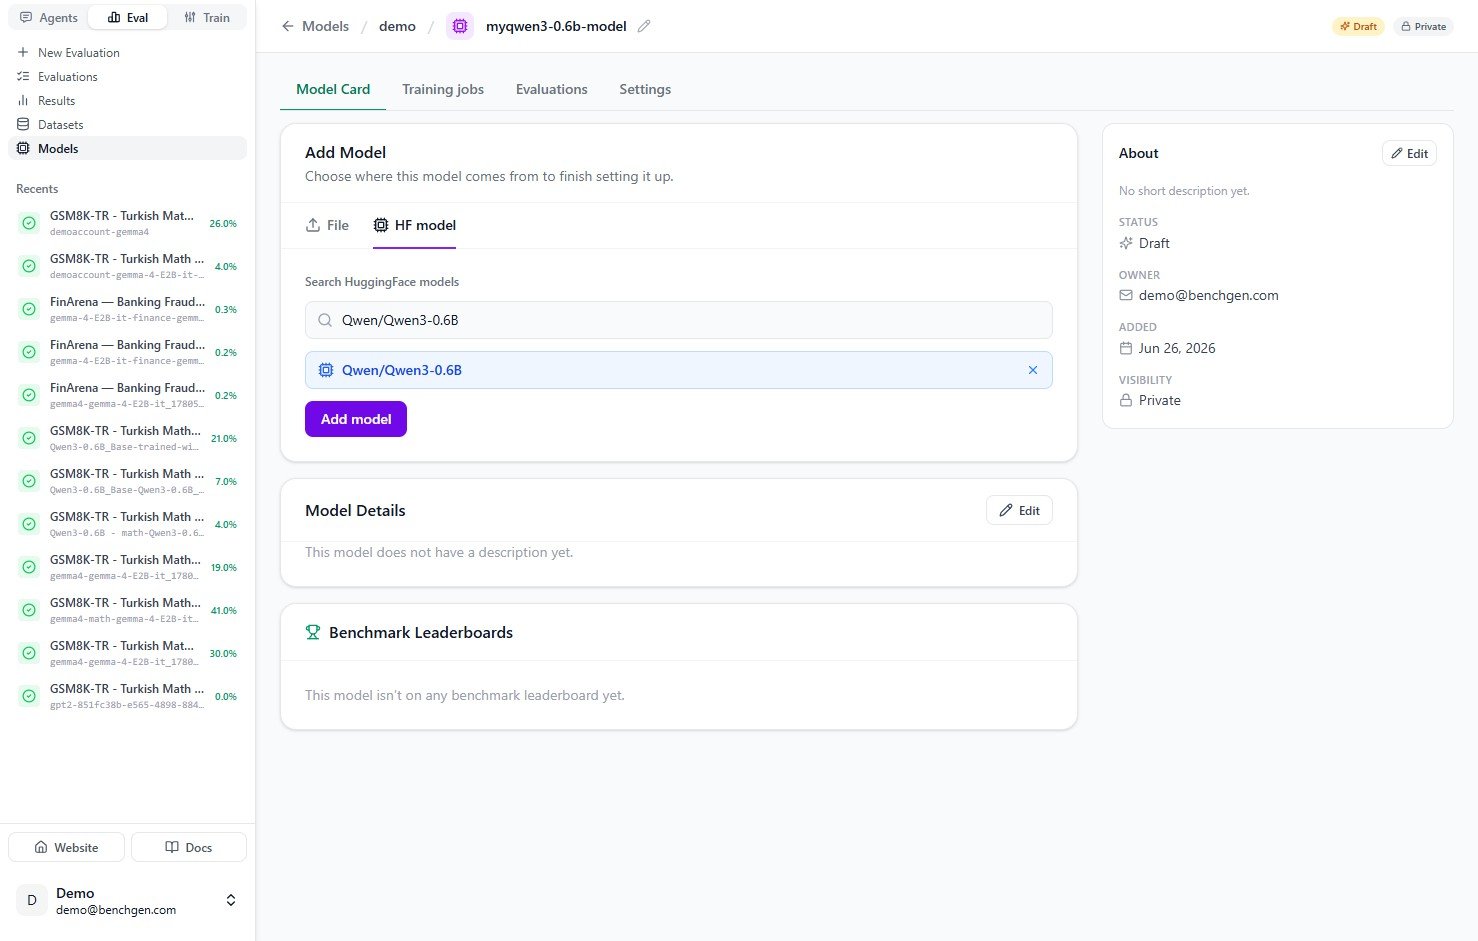This screenshot has width=1478, height=941.
Task: Click the purple model chip icon in header
Action: coord(460,26)
